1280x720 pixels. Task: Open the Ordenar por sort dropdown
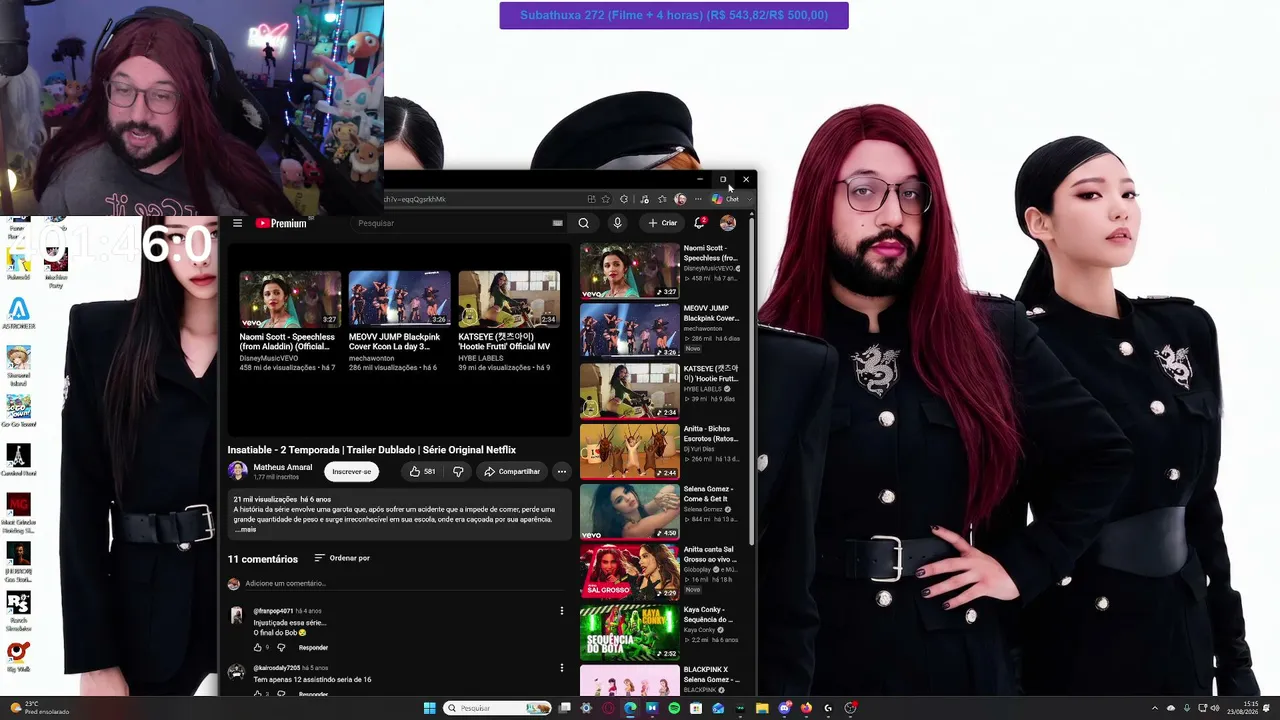tap(342, 558)
